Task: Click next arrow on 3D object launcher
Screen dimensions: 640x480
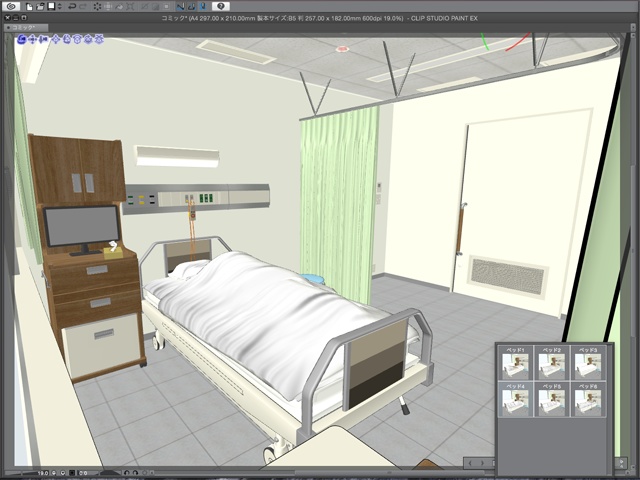Action: [x=482, y=463]
